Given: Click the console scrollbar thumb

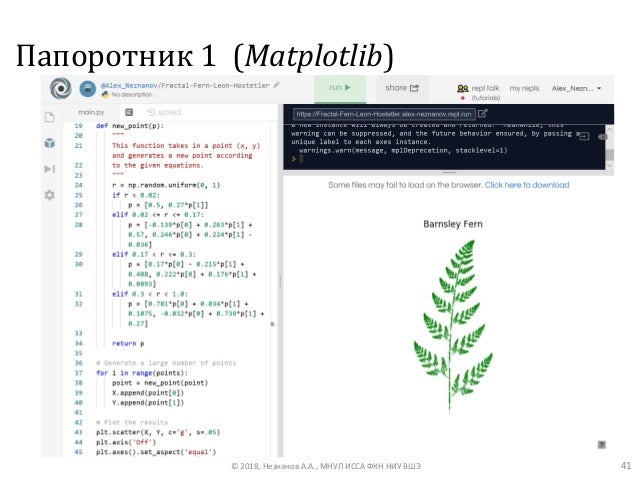Looking at the screenshot, I should point(610,155).
